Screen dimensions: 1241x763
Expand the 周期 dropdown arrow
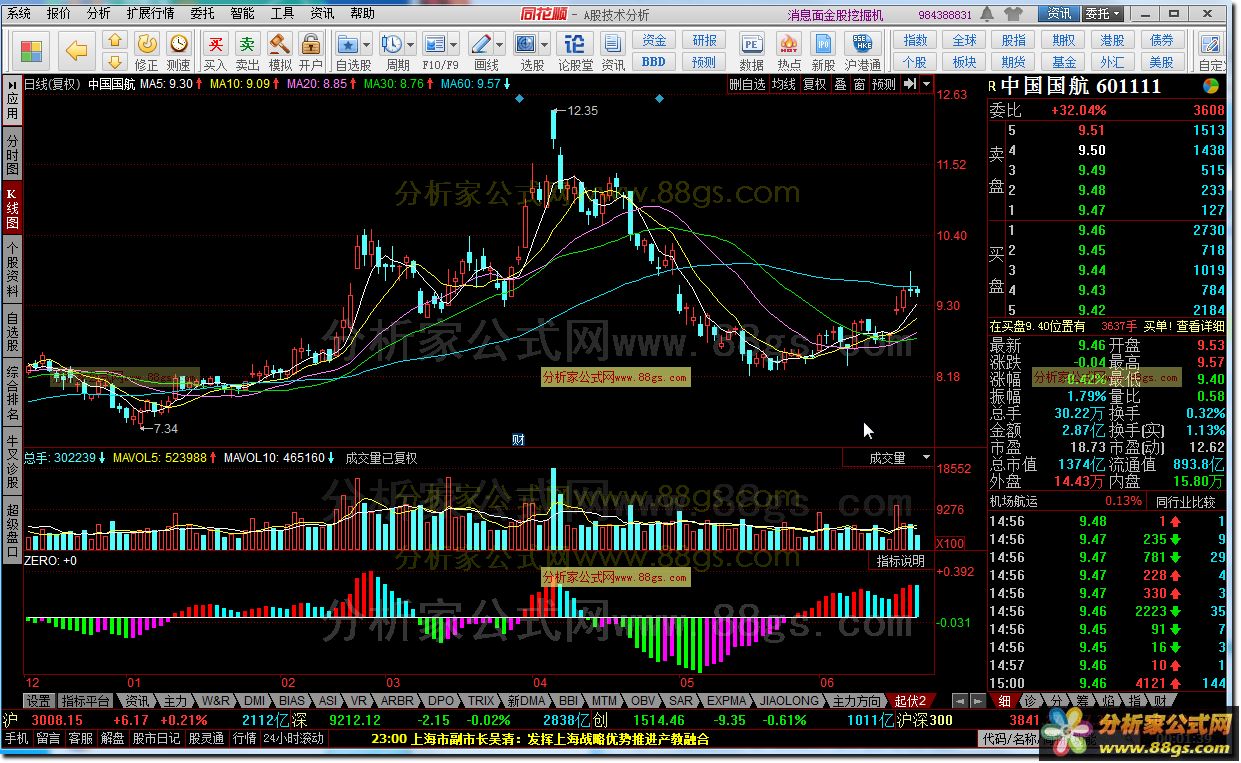411,45
